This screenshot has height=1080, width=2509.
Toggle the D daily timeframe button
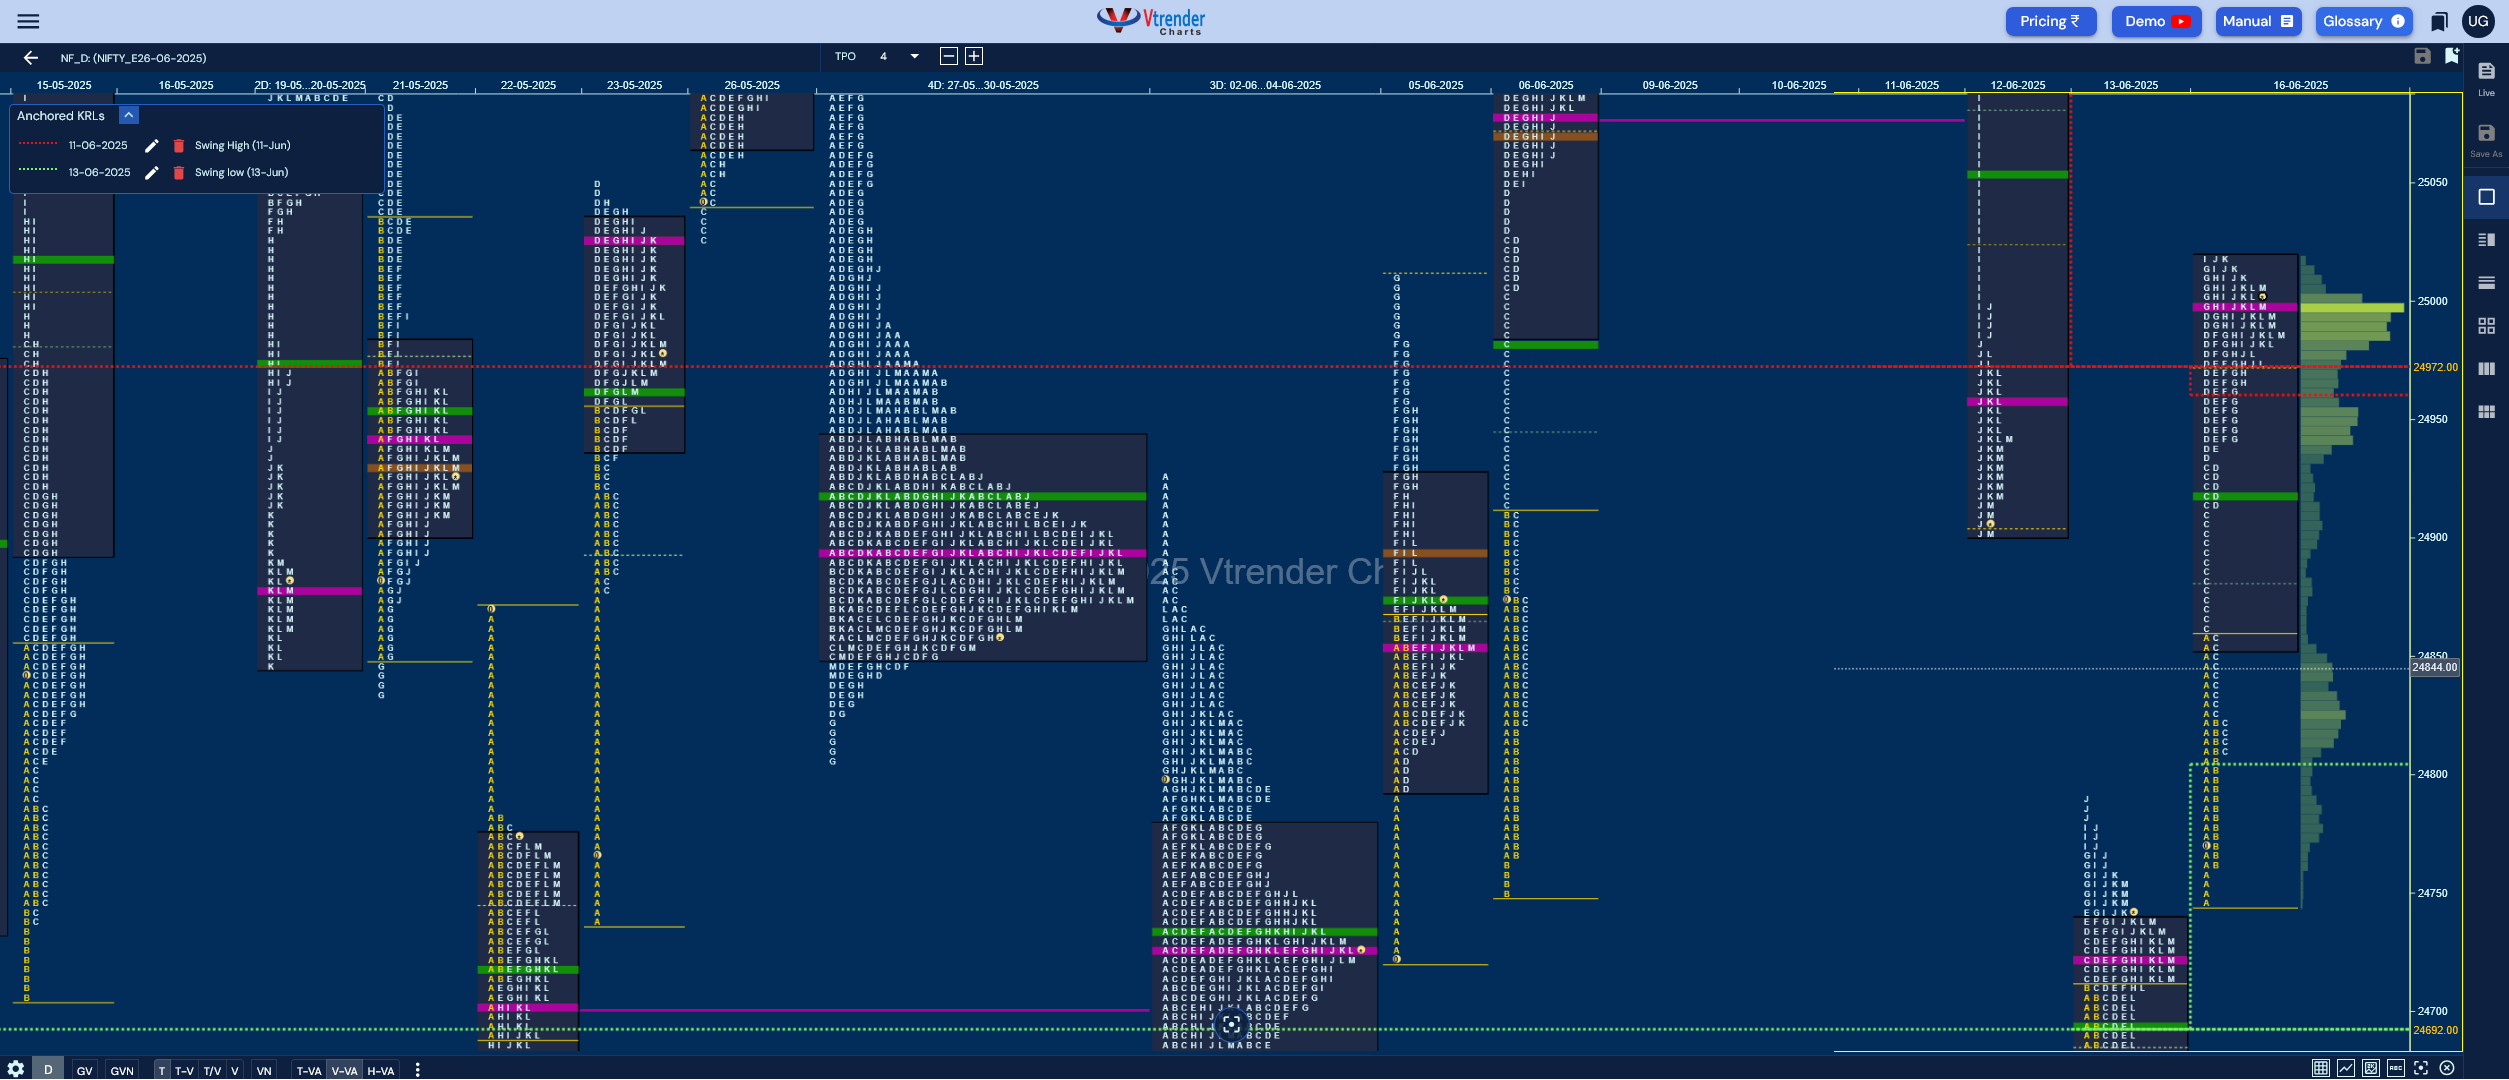click(48, 1069)
